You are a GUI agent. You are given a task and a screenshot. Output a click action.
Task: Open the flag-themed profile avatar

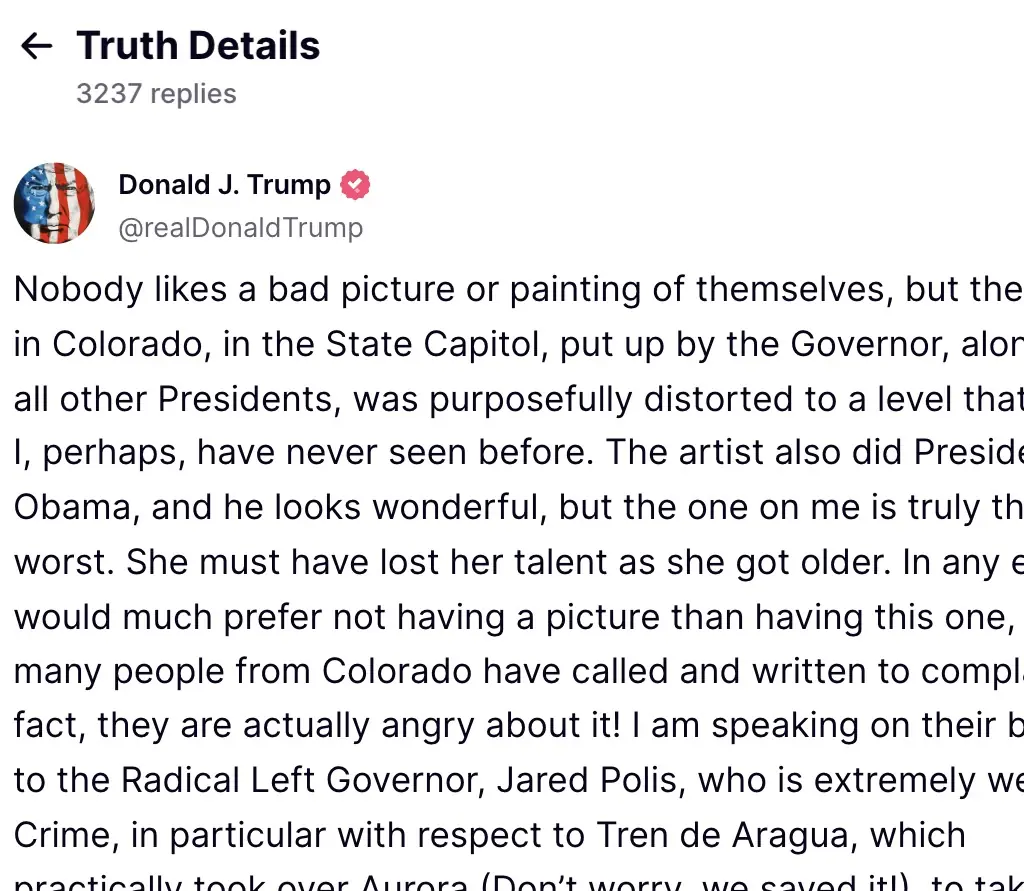55,203
